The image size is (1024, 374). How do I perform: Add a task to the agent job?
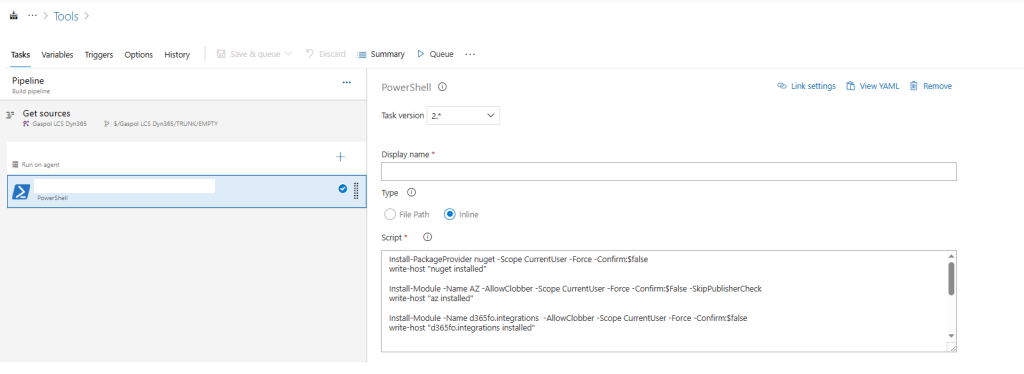point(340,157)
